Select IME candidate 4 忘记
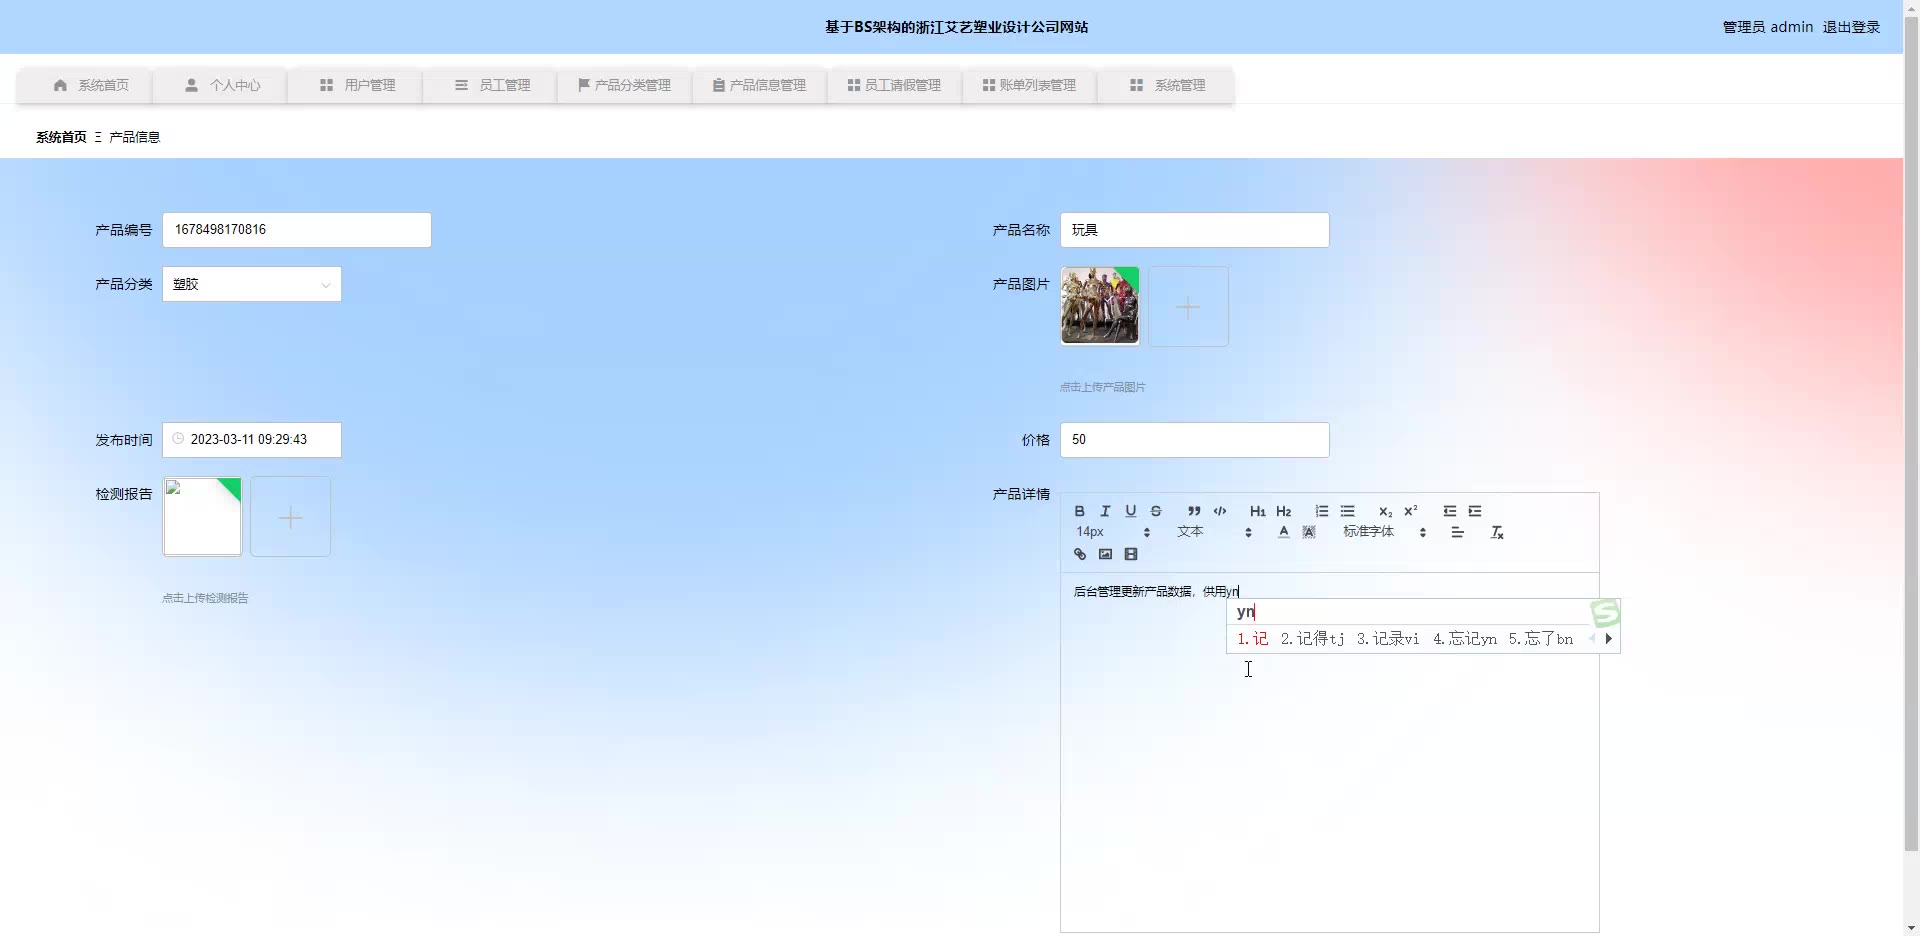 coord(1465,639)
